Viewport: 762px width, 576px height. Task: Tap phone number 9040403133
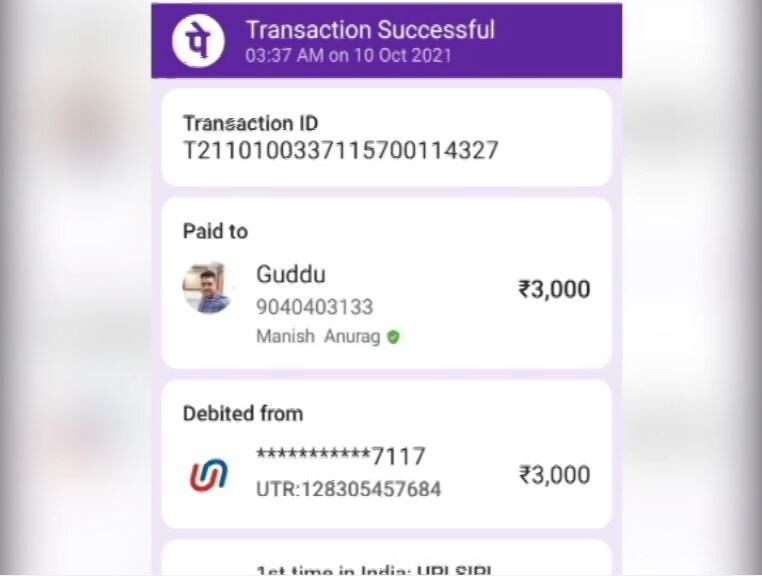click(314, 307)
